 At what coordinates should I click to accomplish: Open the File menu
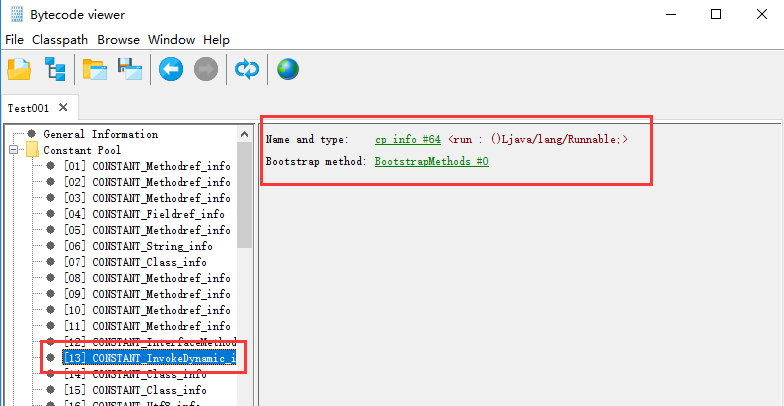tap(14, 40)
